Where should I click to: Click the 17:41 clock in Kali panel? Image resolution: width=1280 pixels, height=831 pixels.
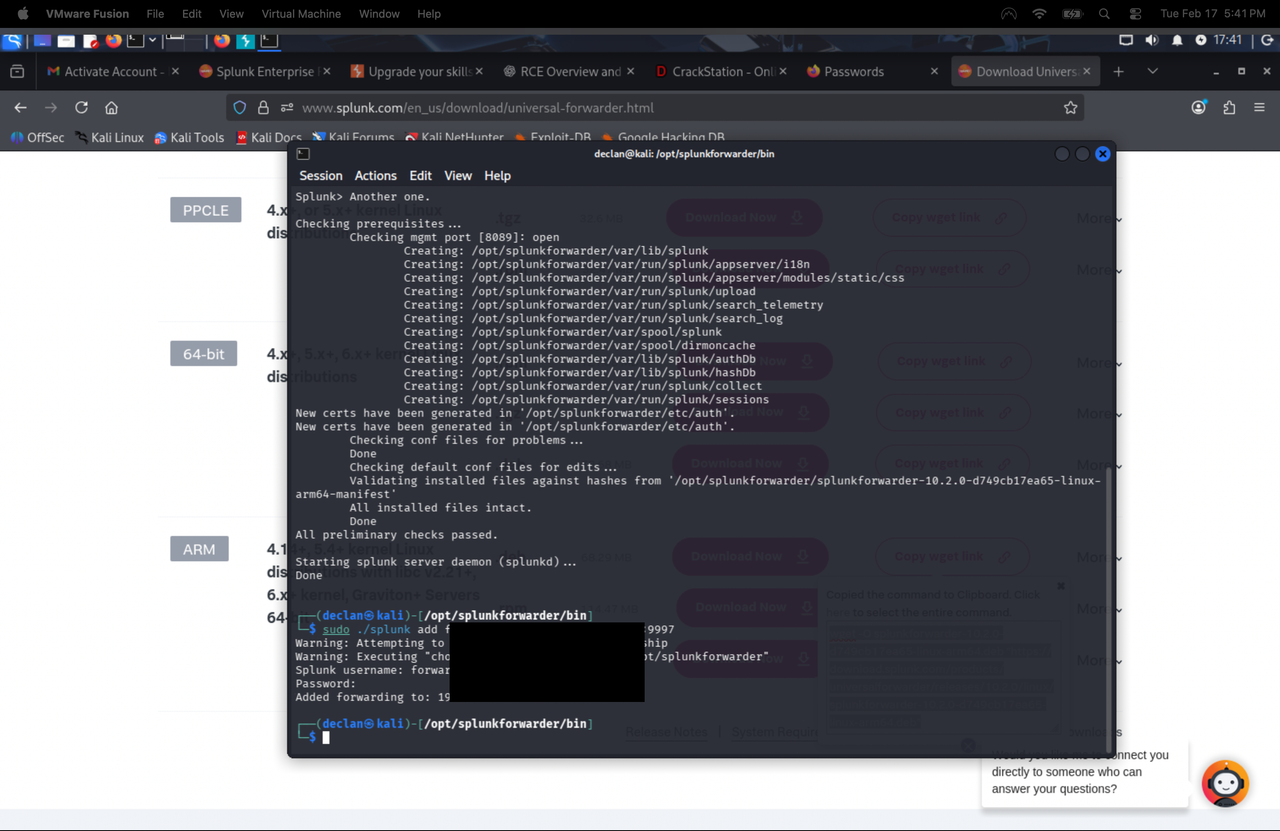coord(1227,41)
